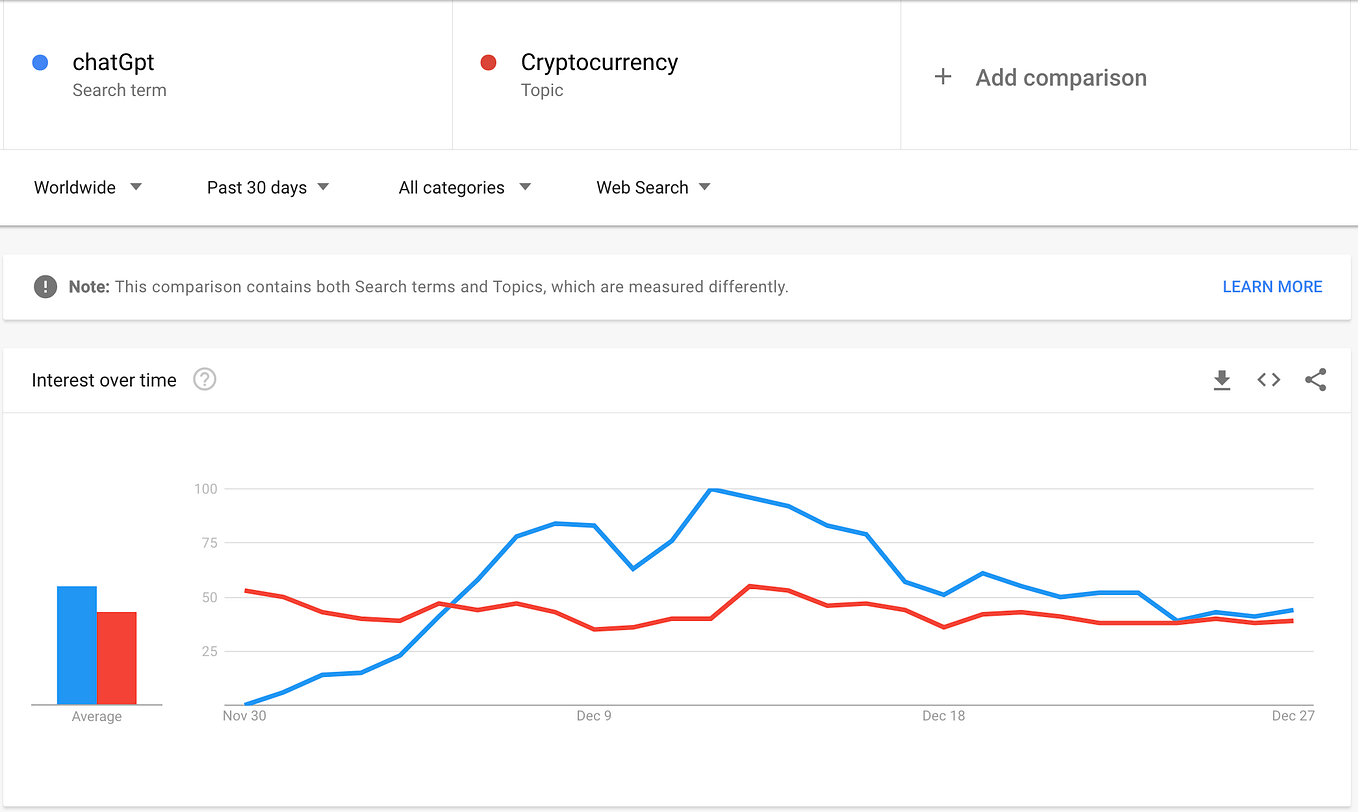Click the plus icon to add comparison
Screen dimensions: 1358x812
pos(942,77)
